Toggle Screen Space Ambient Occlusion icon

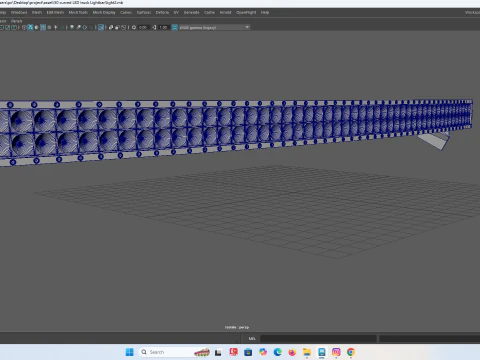point(72,27)
